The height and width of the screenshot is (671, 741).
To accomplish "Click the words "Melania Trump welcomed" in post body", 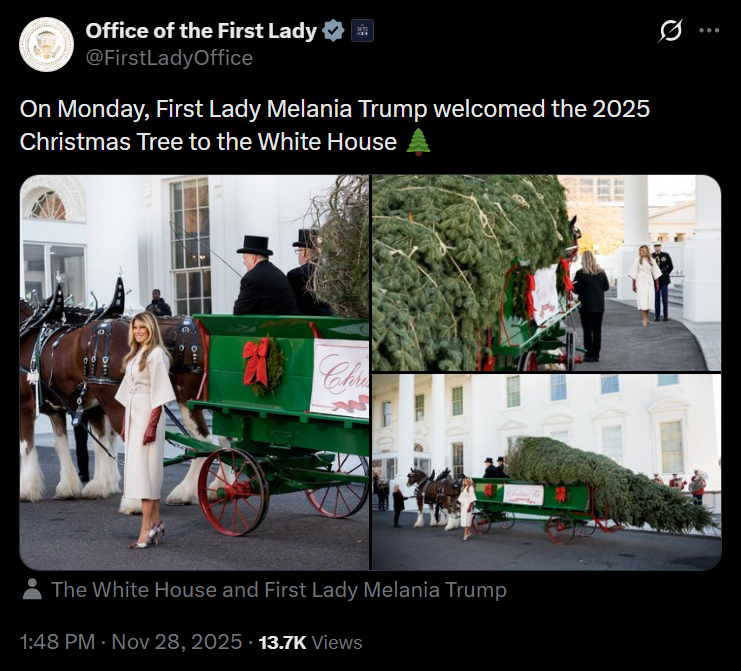I will click(x=347, y=109).
